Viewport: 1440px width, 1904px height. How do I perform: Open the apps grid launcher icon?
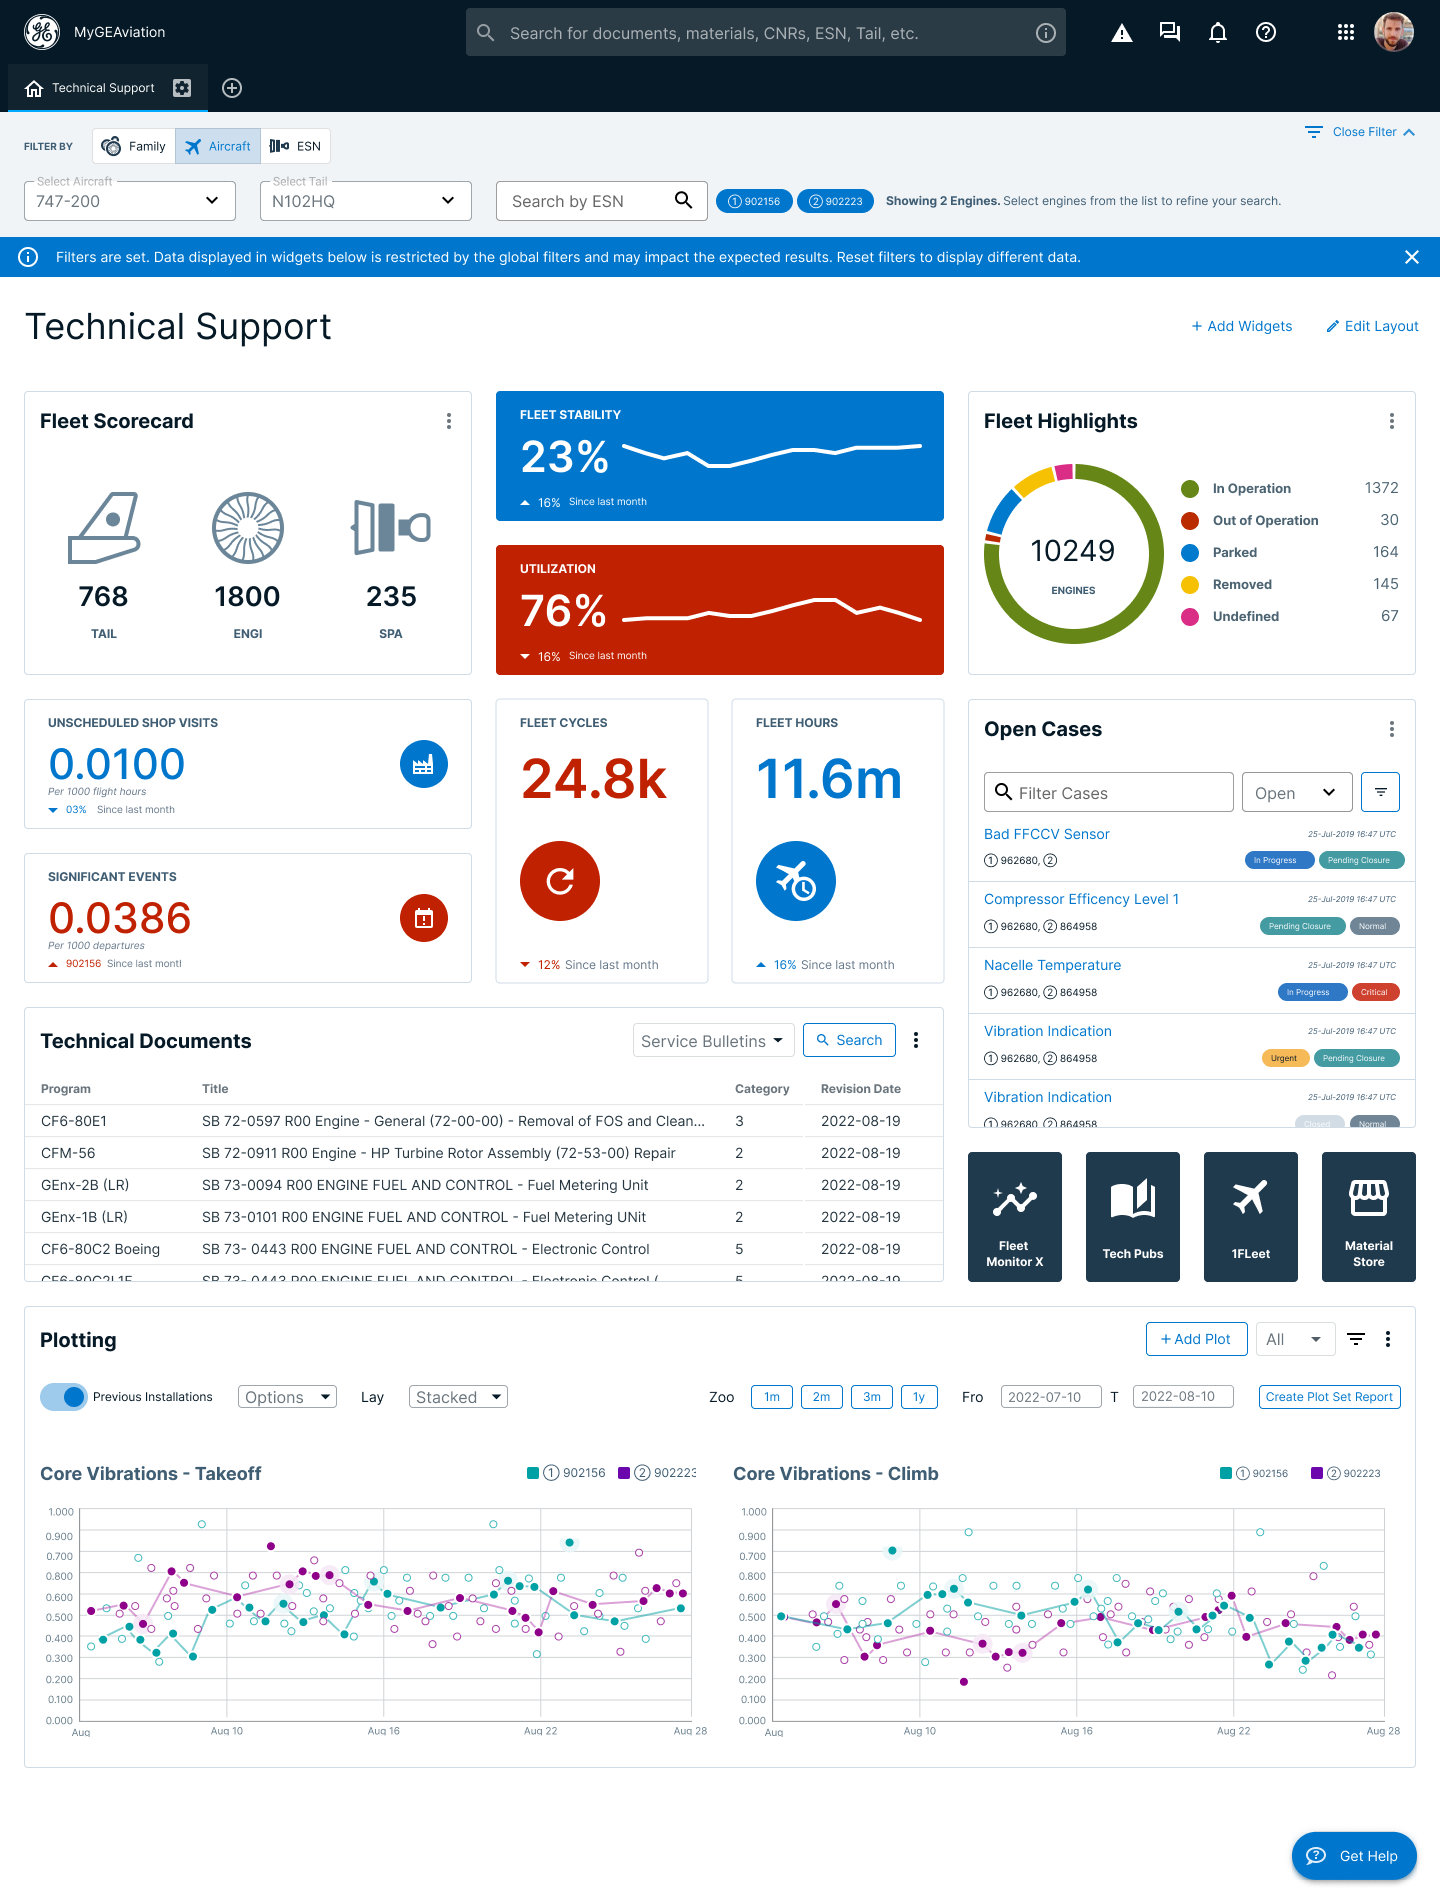(x=1345, y=33)
